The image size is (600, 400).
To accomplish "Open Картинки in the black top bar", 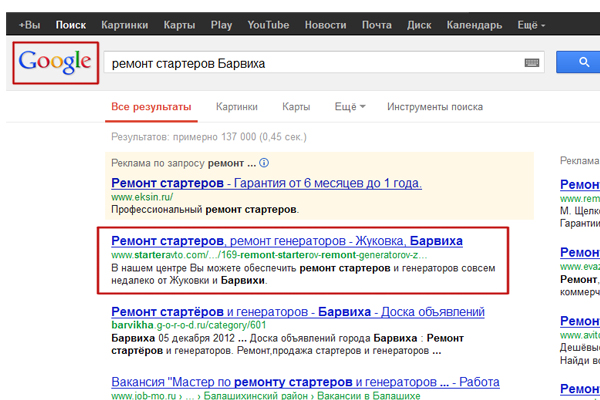I will coord(125,25).
